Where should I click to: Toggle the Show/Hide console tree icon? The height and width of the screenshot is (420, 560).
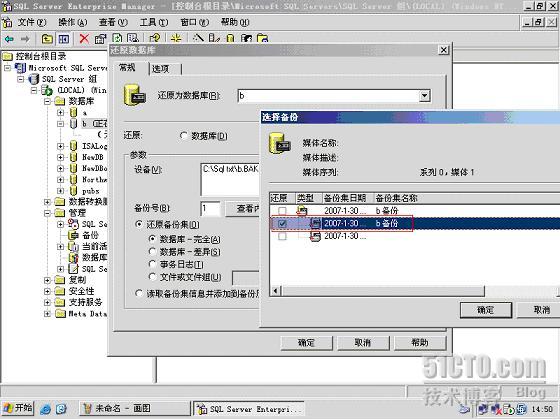64,38
